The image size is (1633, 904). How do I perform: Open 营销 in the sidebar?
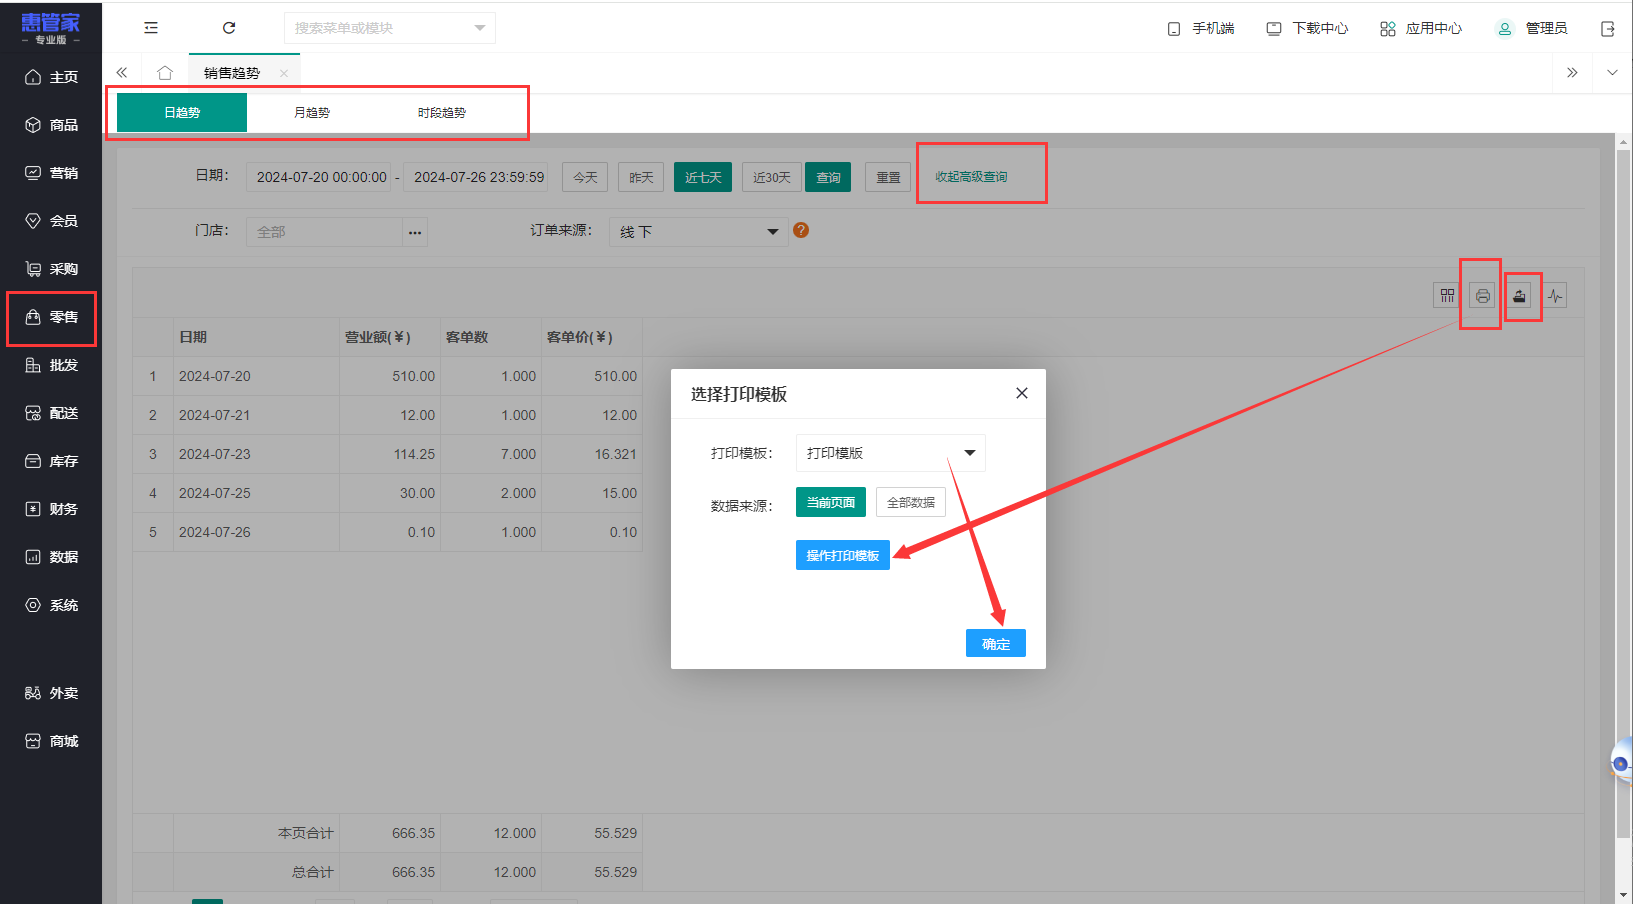51,173
